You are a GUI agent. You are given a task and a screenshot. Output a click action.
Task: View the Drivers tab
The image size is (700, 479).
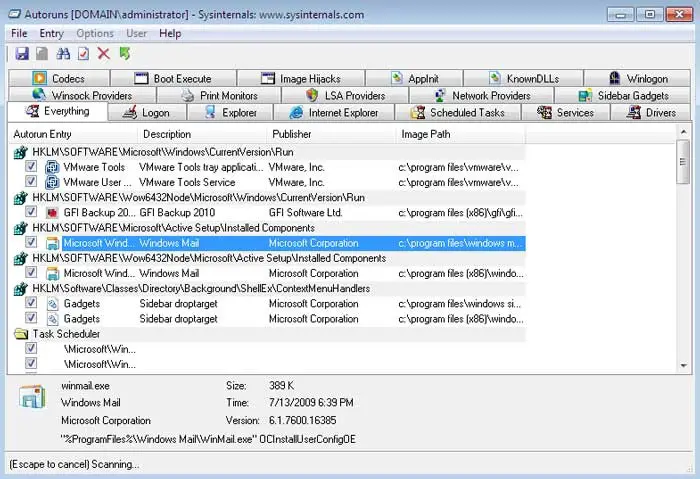(x=650, y=112)
